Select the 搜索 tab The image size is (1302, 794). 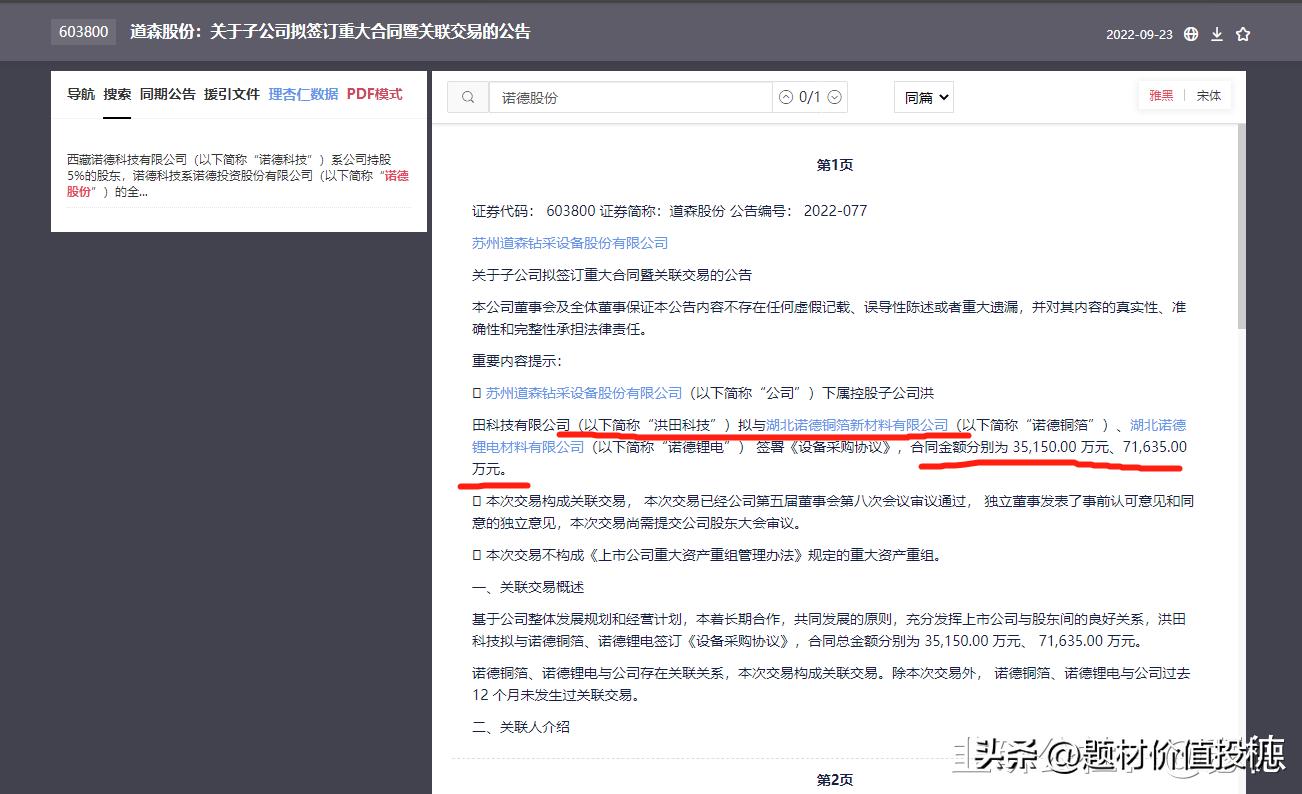coord(117,94)
